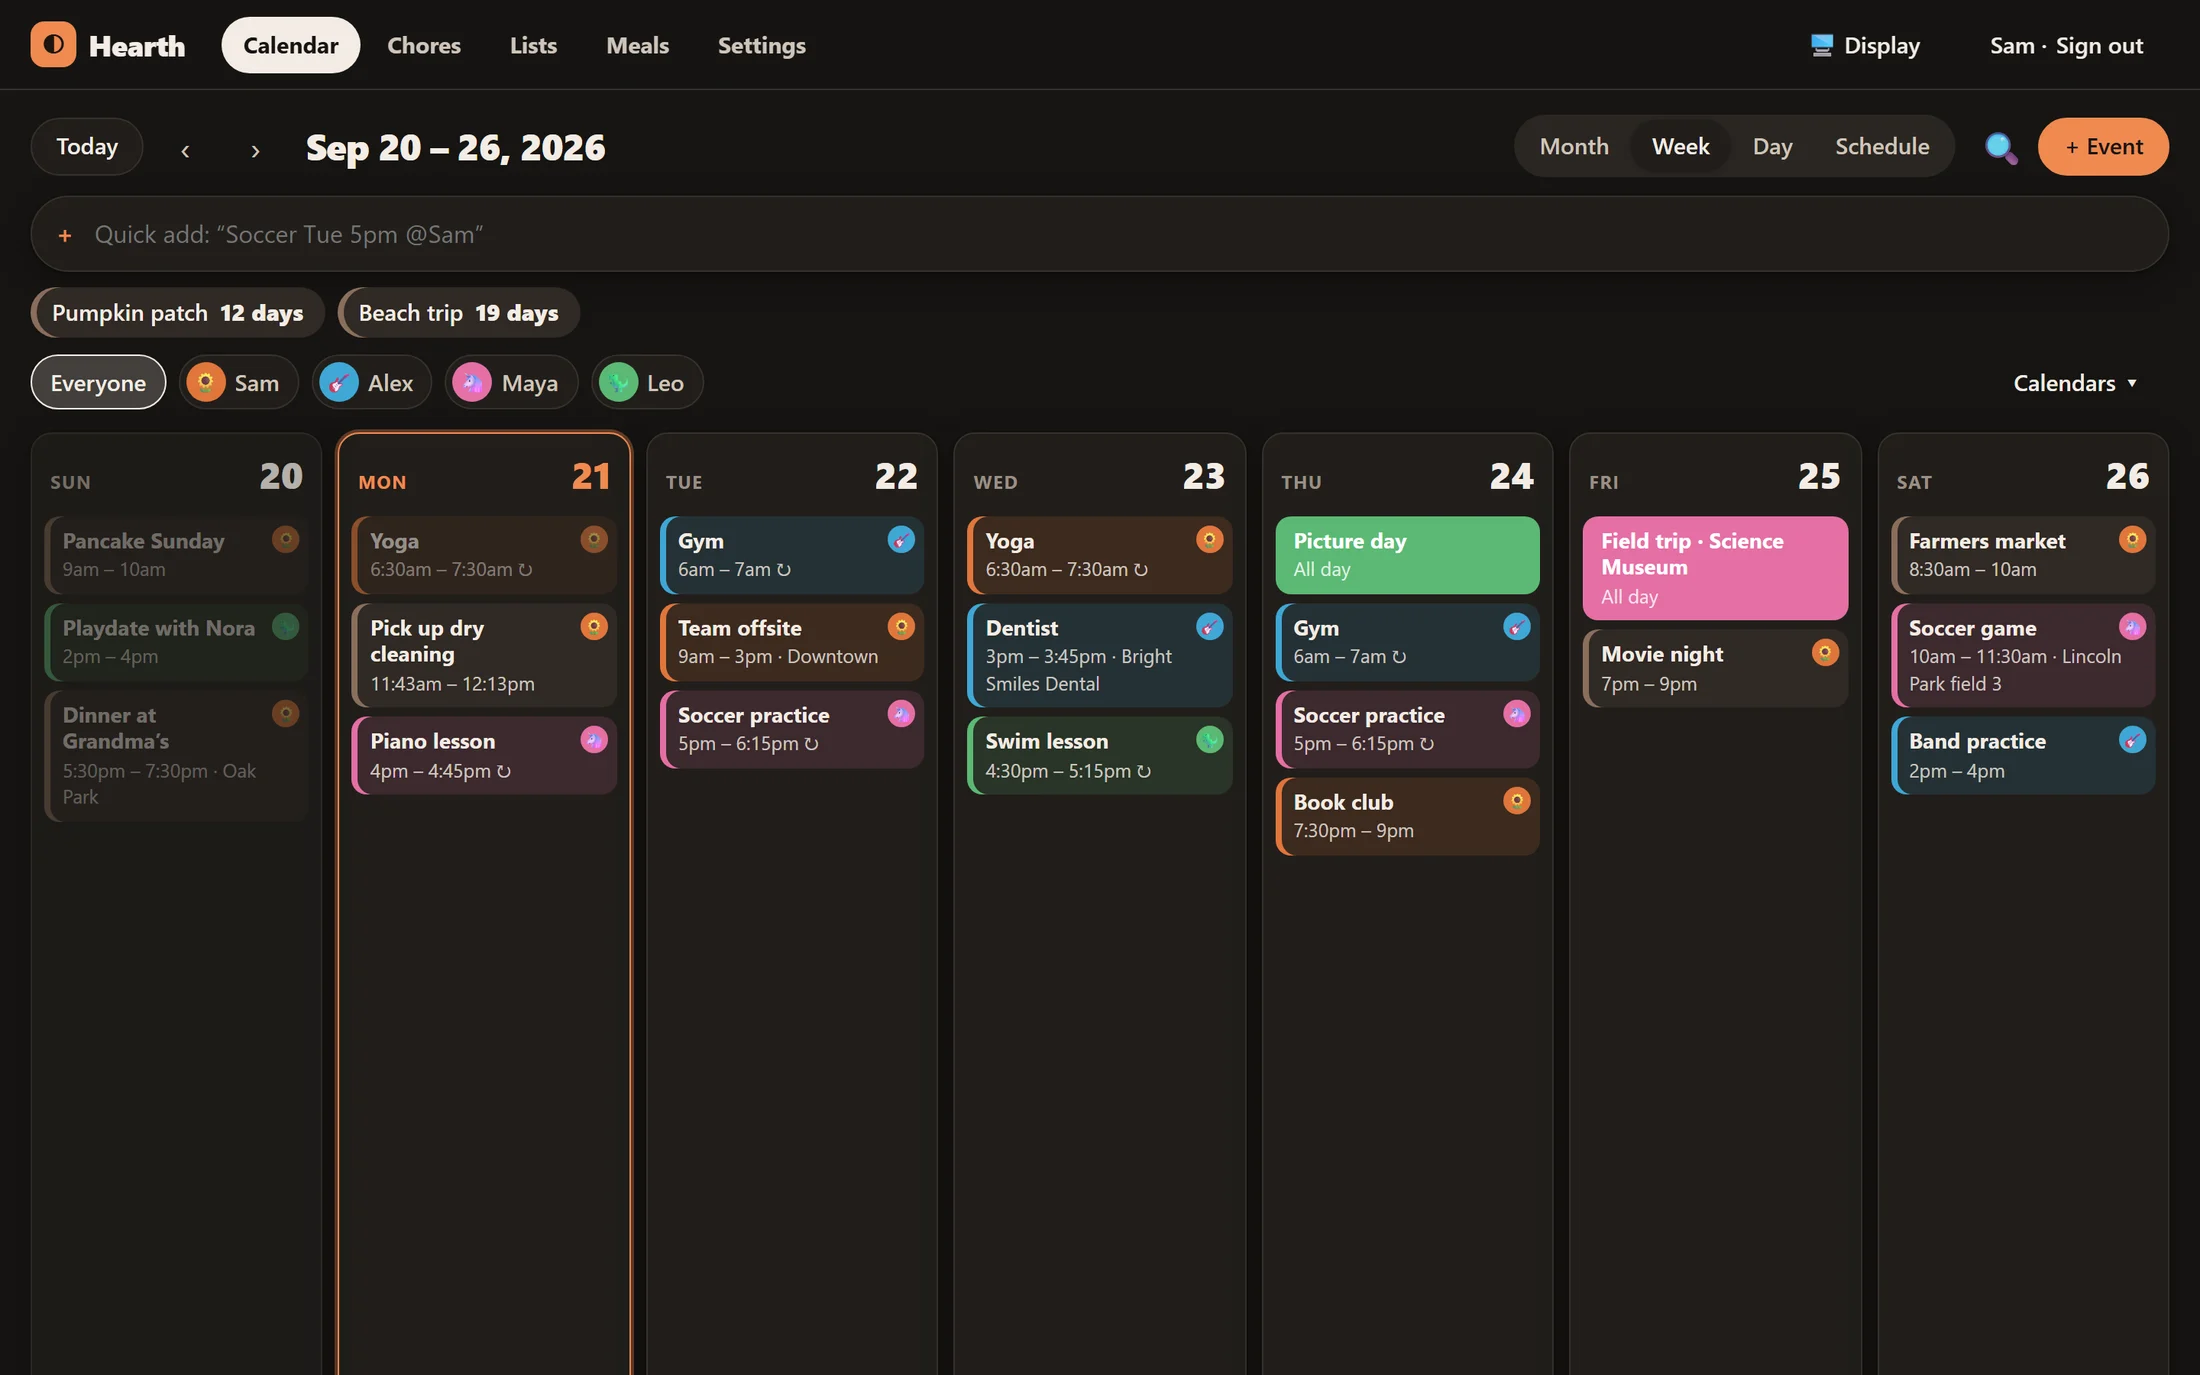Open Pick up dry cleaning event
Image resolution: width=2200 pixels, height=1375 pixels.
pyautogui.click(x=484, y=656)
